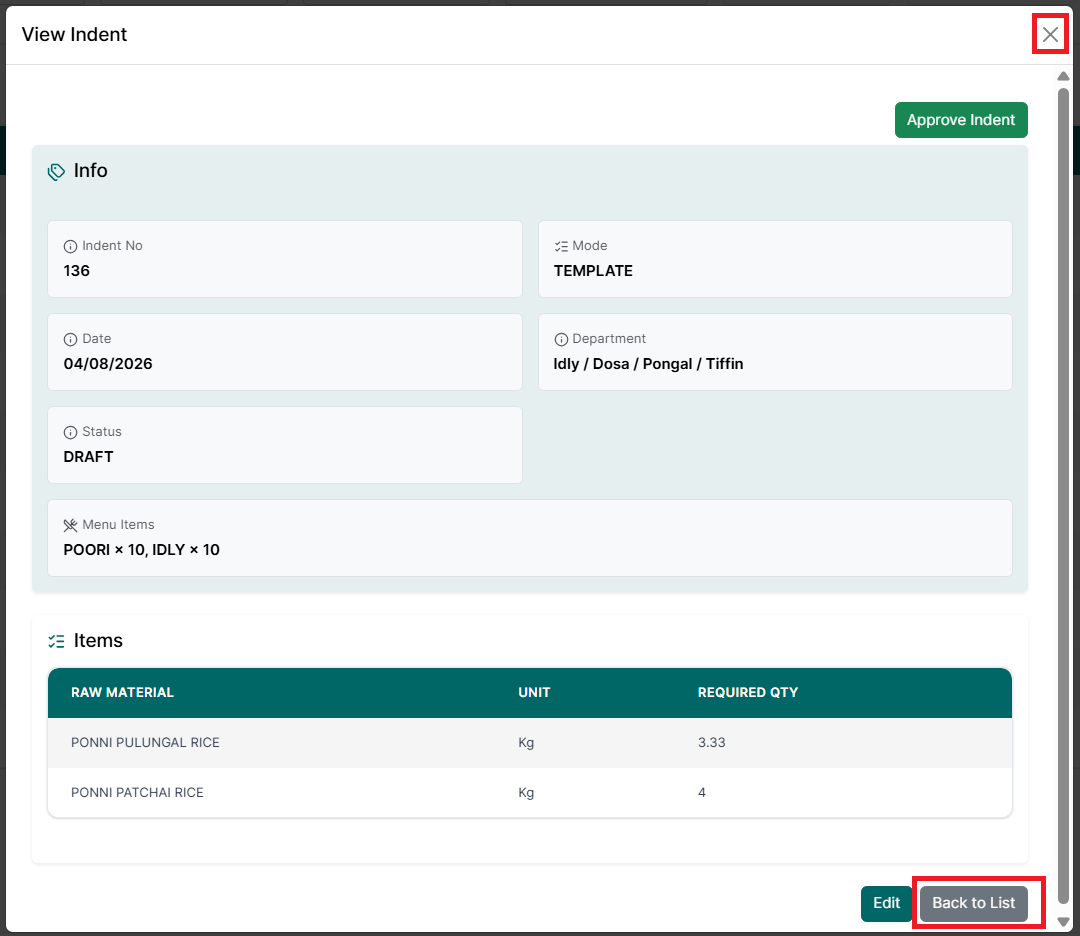Click the Indent No label
Viewport: 1080px width, 936px height.
coord(112,246)
